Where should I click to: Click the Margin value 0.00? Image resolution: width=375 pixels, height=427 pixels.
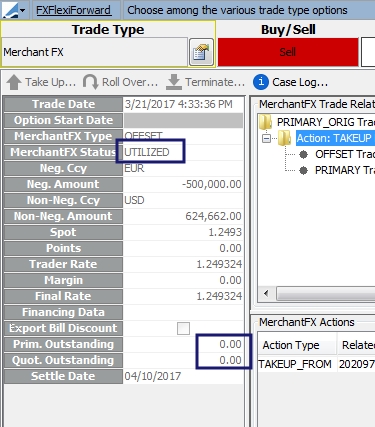coord(230,280)
